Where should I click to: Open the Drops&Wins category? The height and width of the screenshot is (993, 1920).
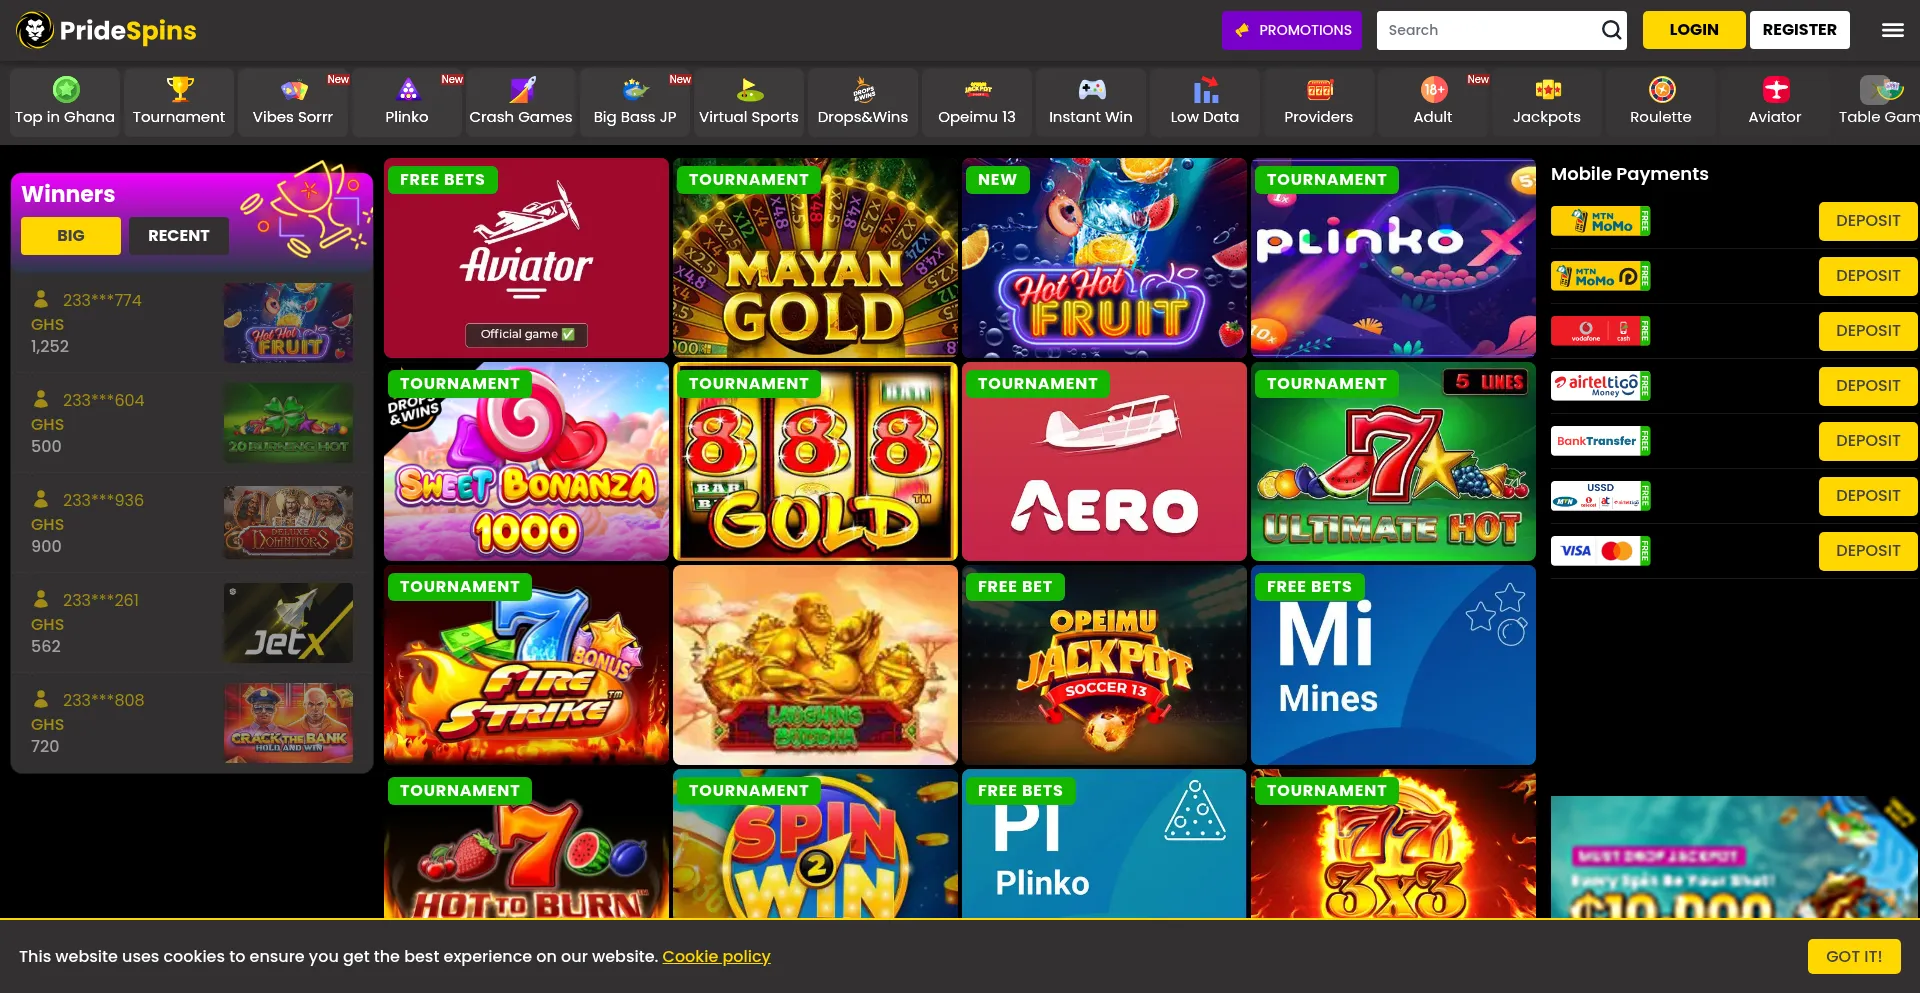[x=863, y=102]
